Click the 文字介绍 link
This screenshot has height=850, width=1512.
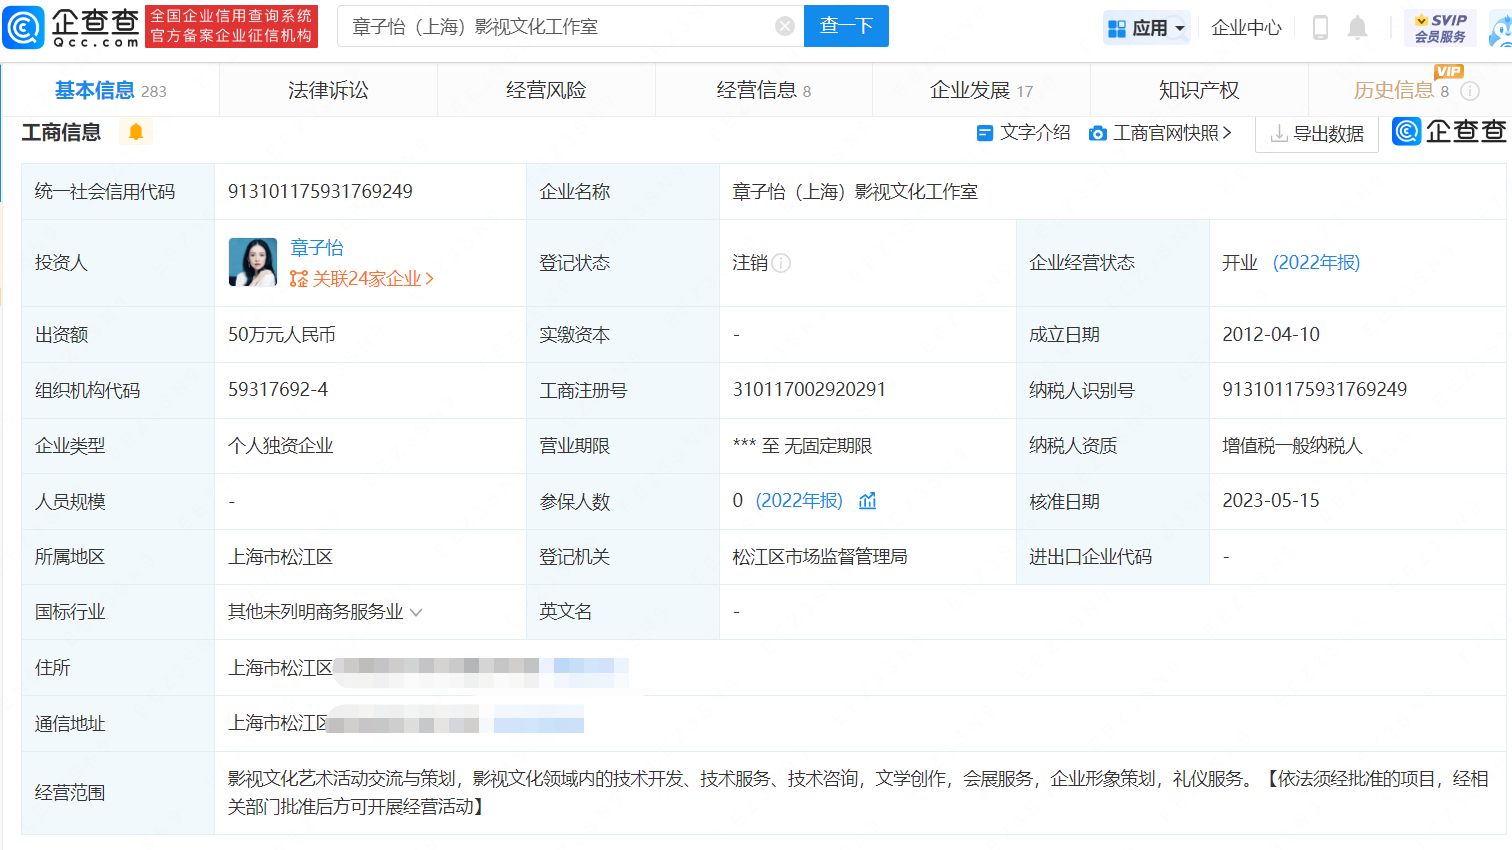coord(1035,133)
